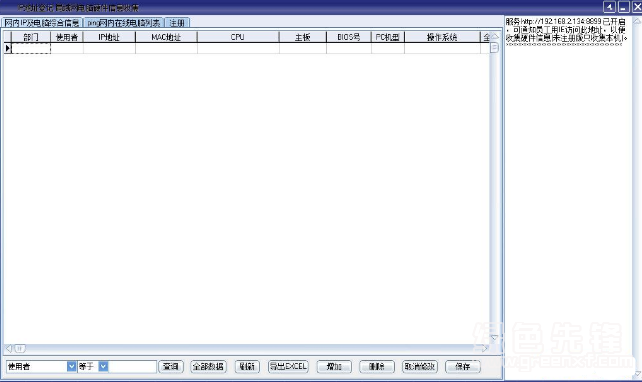642x382 pixels.
Task: Add a record with 增加 button
Action: (334, 366)
